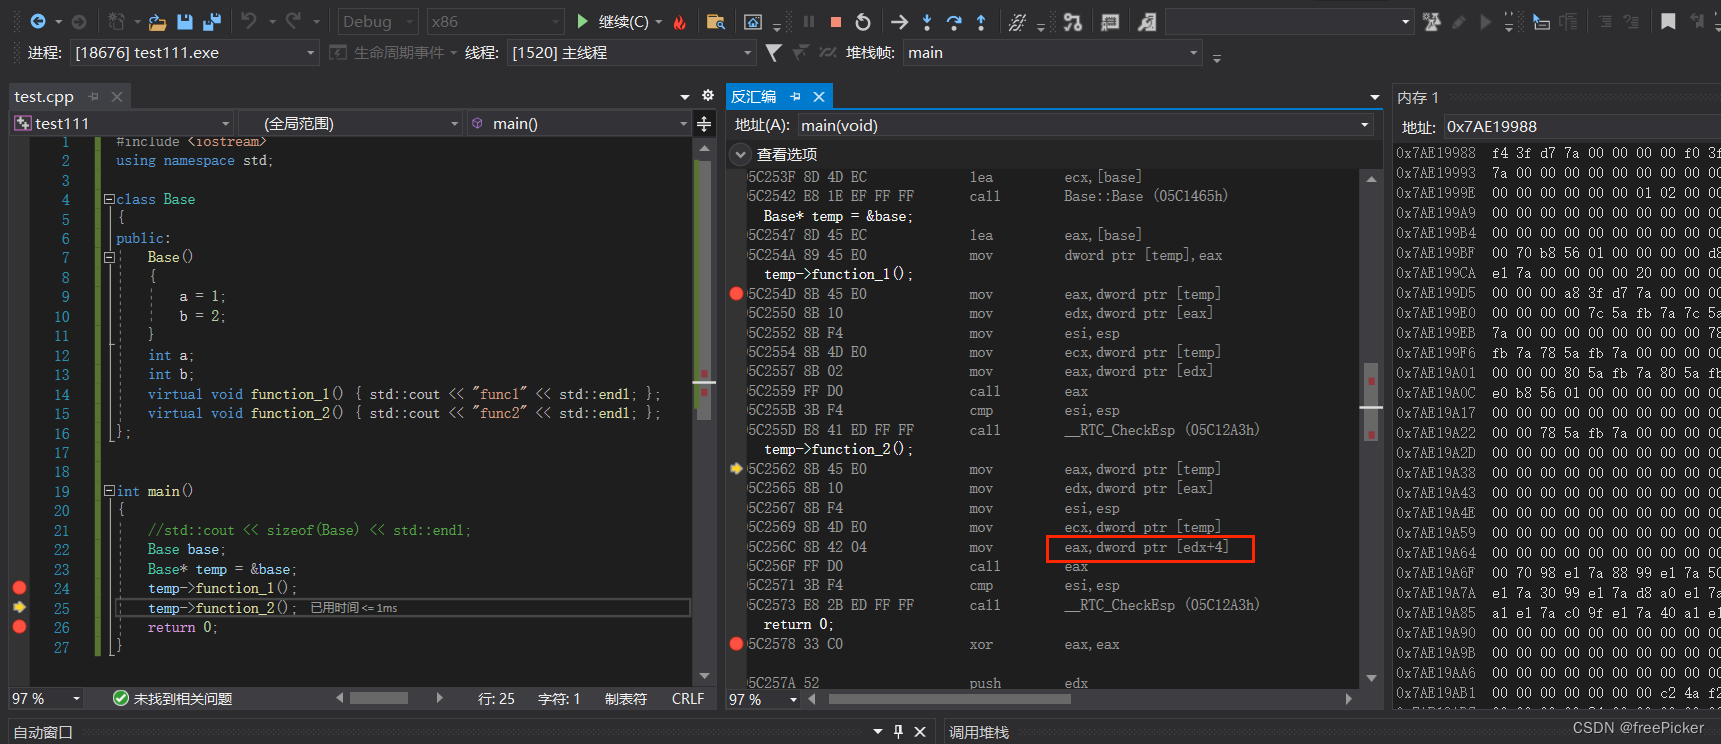The height and width of the screenshot is (744, 1721).
Task: Select the 反汇编 disassembly tab
Action: click(753, 97)
